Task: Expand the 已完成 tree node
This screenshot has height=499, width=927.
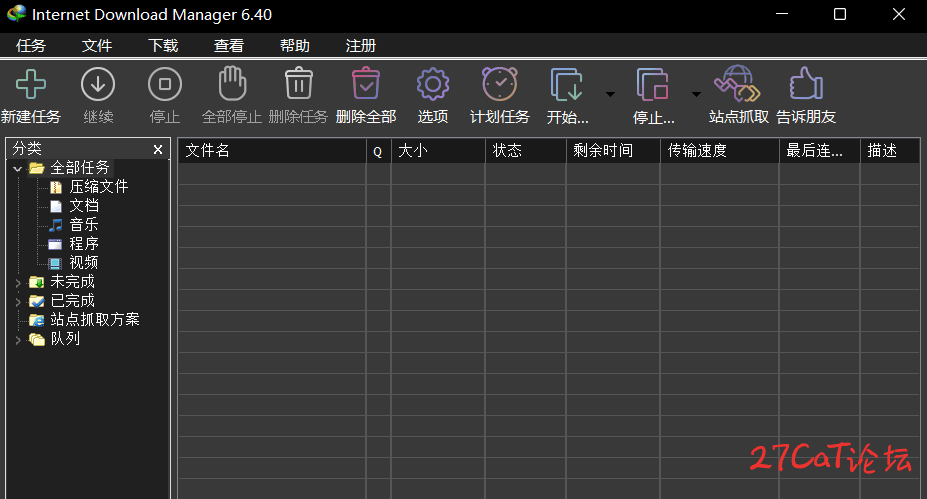Action: click(x=17, y=302)
